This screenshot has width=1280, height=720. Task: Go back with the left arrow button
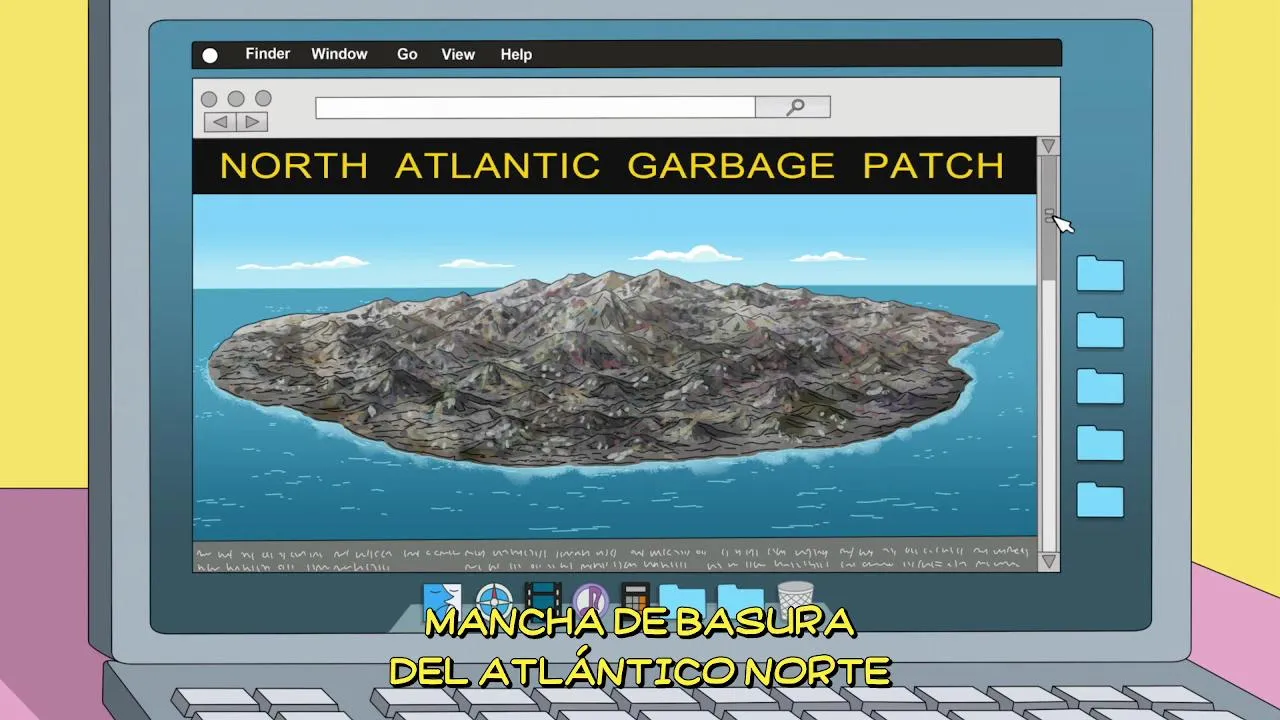coord(220,122)
